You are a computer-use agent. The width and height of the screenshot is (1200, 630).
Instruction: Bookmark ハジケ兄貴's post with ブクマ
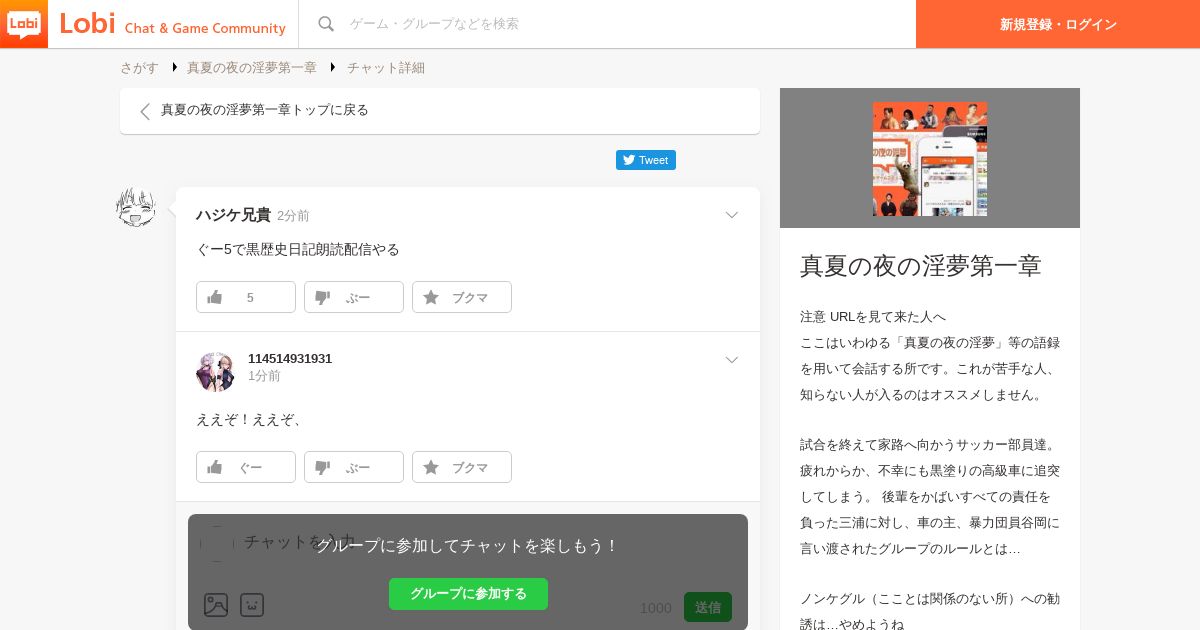click(x=462, y=297)
